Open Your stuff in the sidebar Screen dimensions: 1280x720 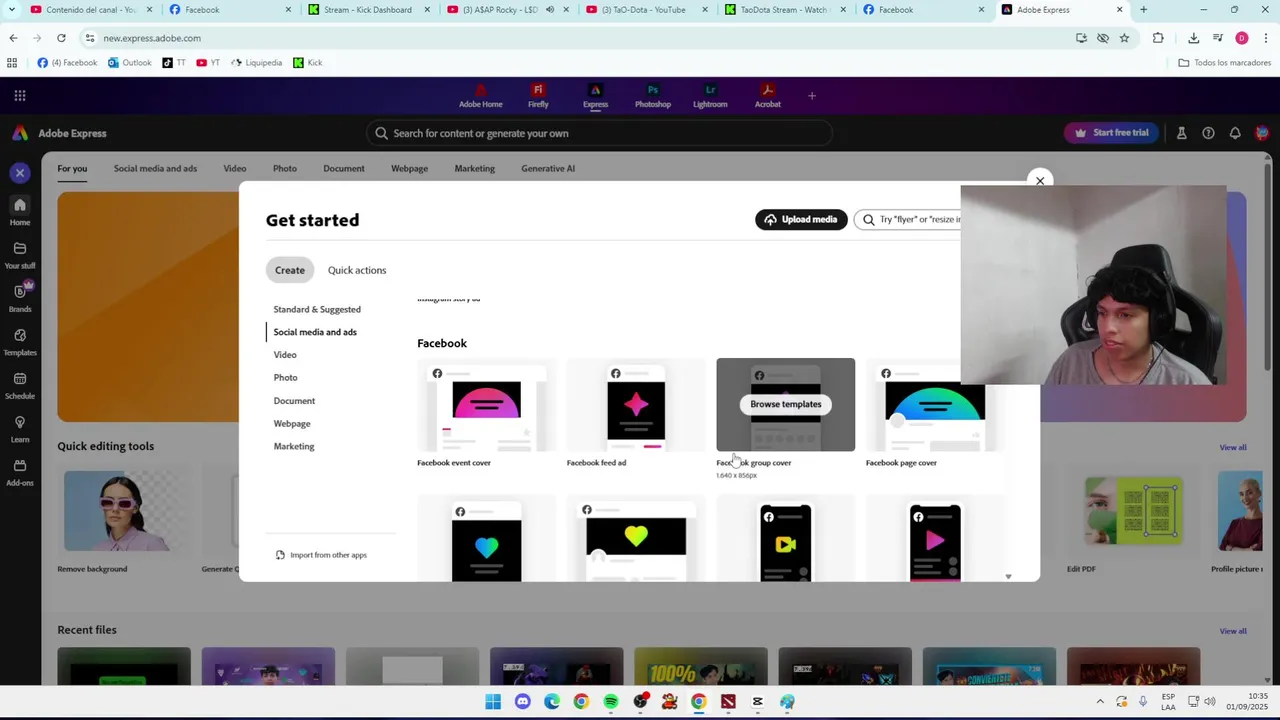[x=20, y=255]
